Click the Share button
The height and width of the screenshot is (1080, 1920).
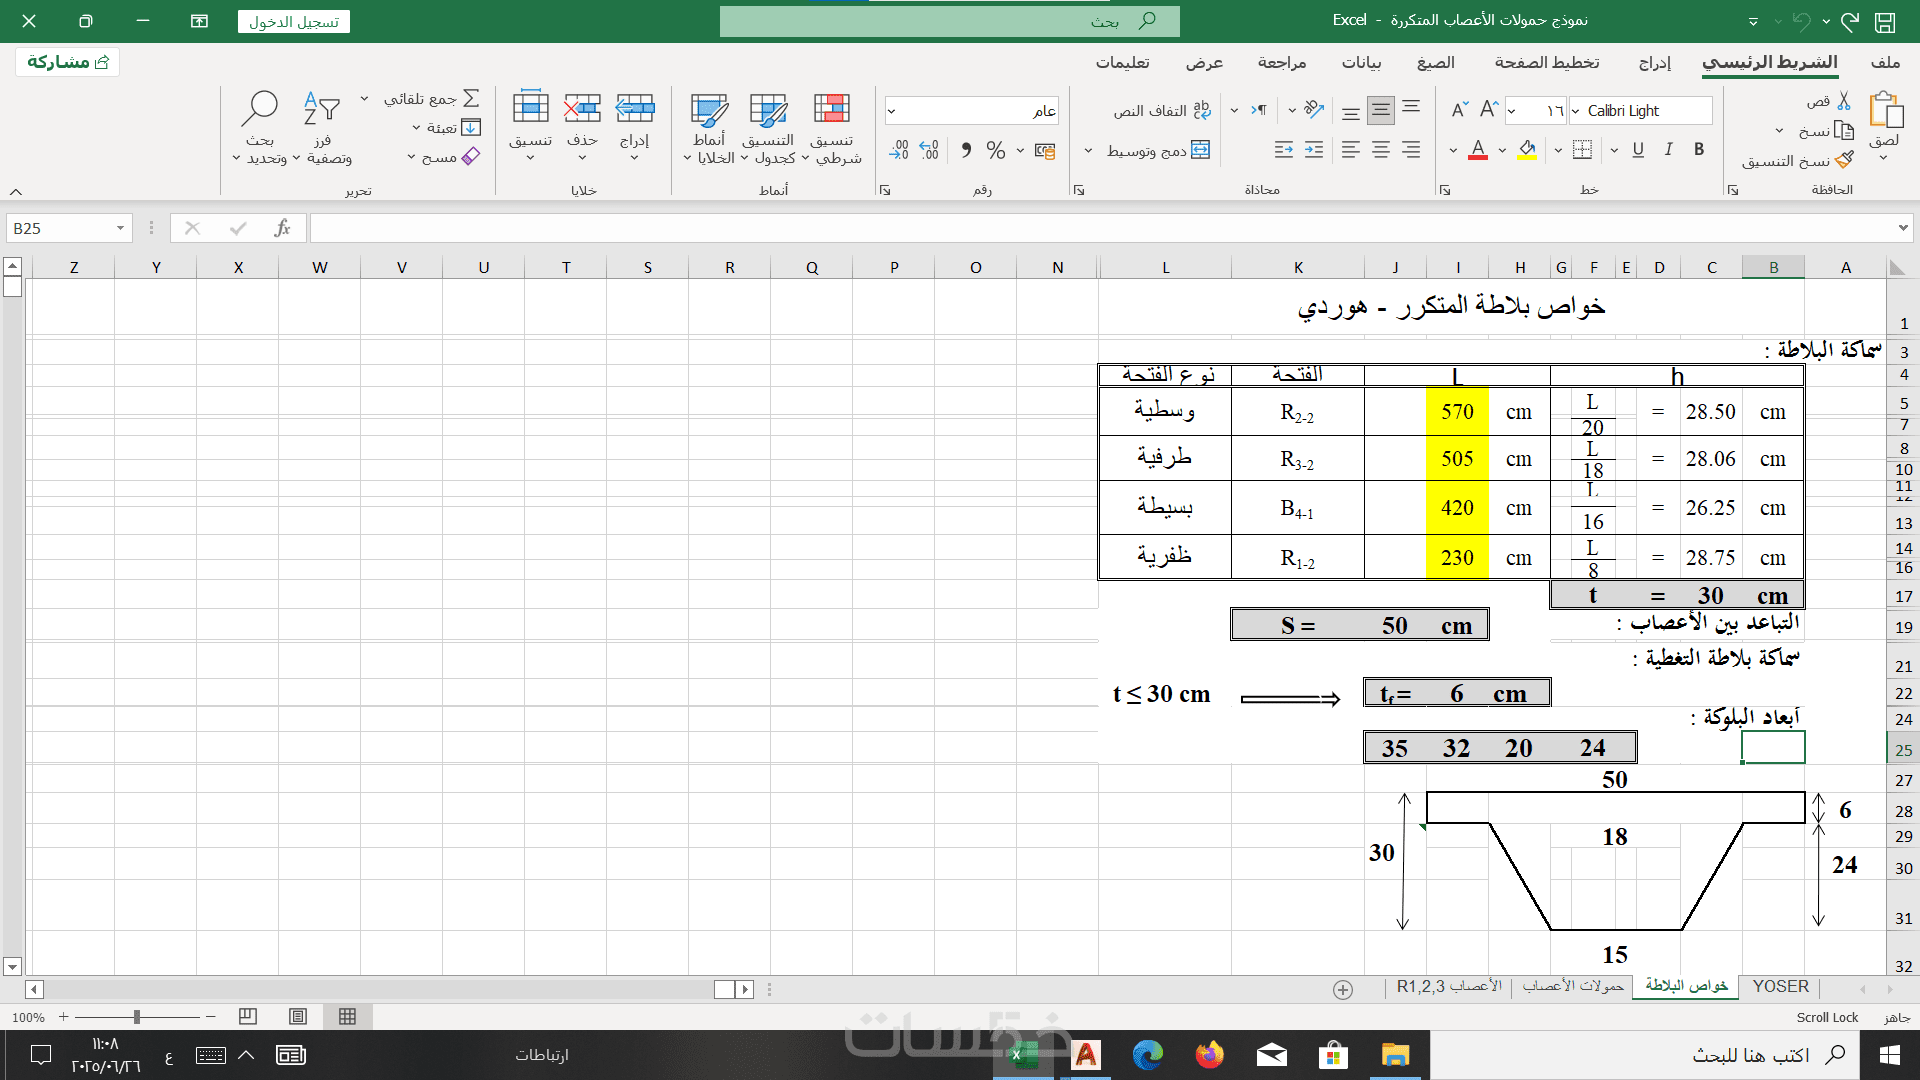point(68,62)
